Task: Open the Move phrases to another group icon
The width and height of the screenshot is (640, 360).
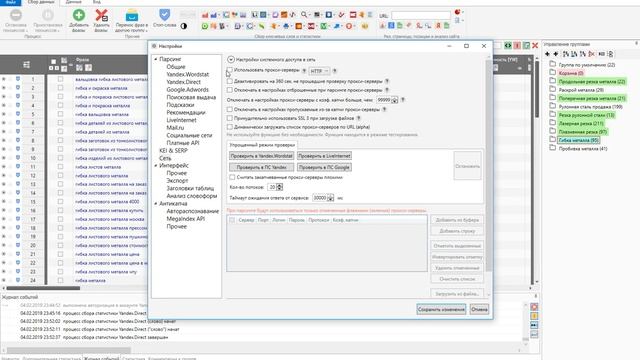Action: 131,16
